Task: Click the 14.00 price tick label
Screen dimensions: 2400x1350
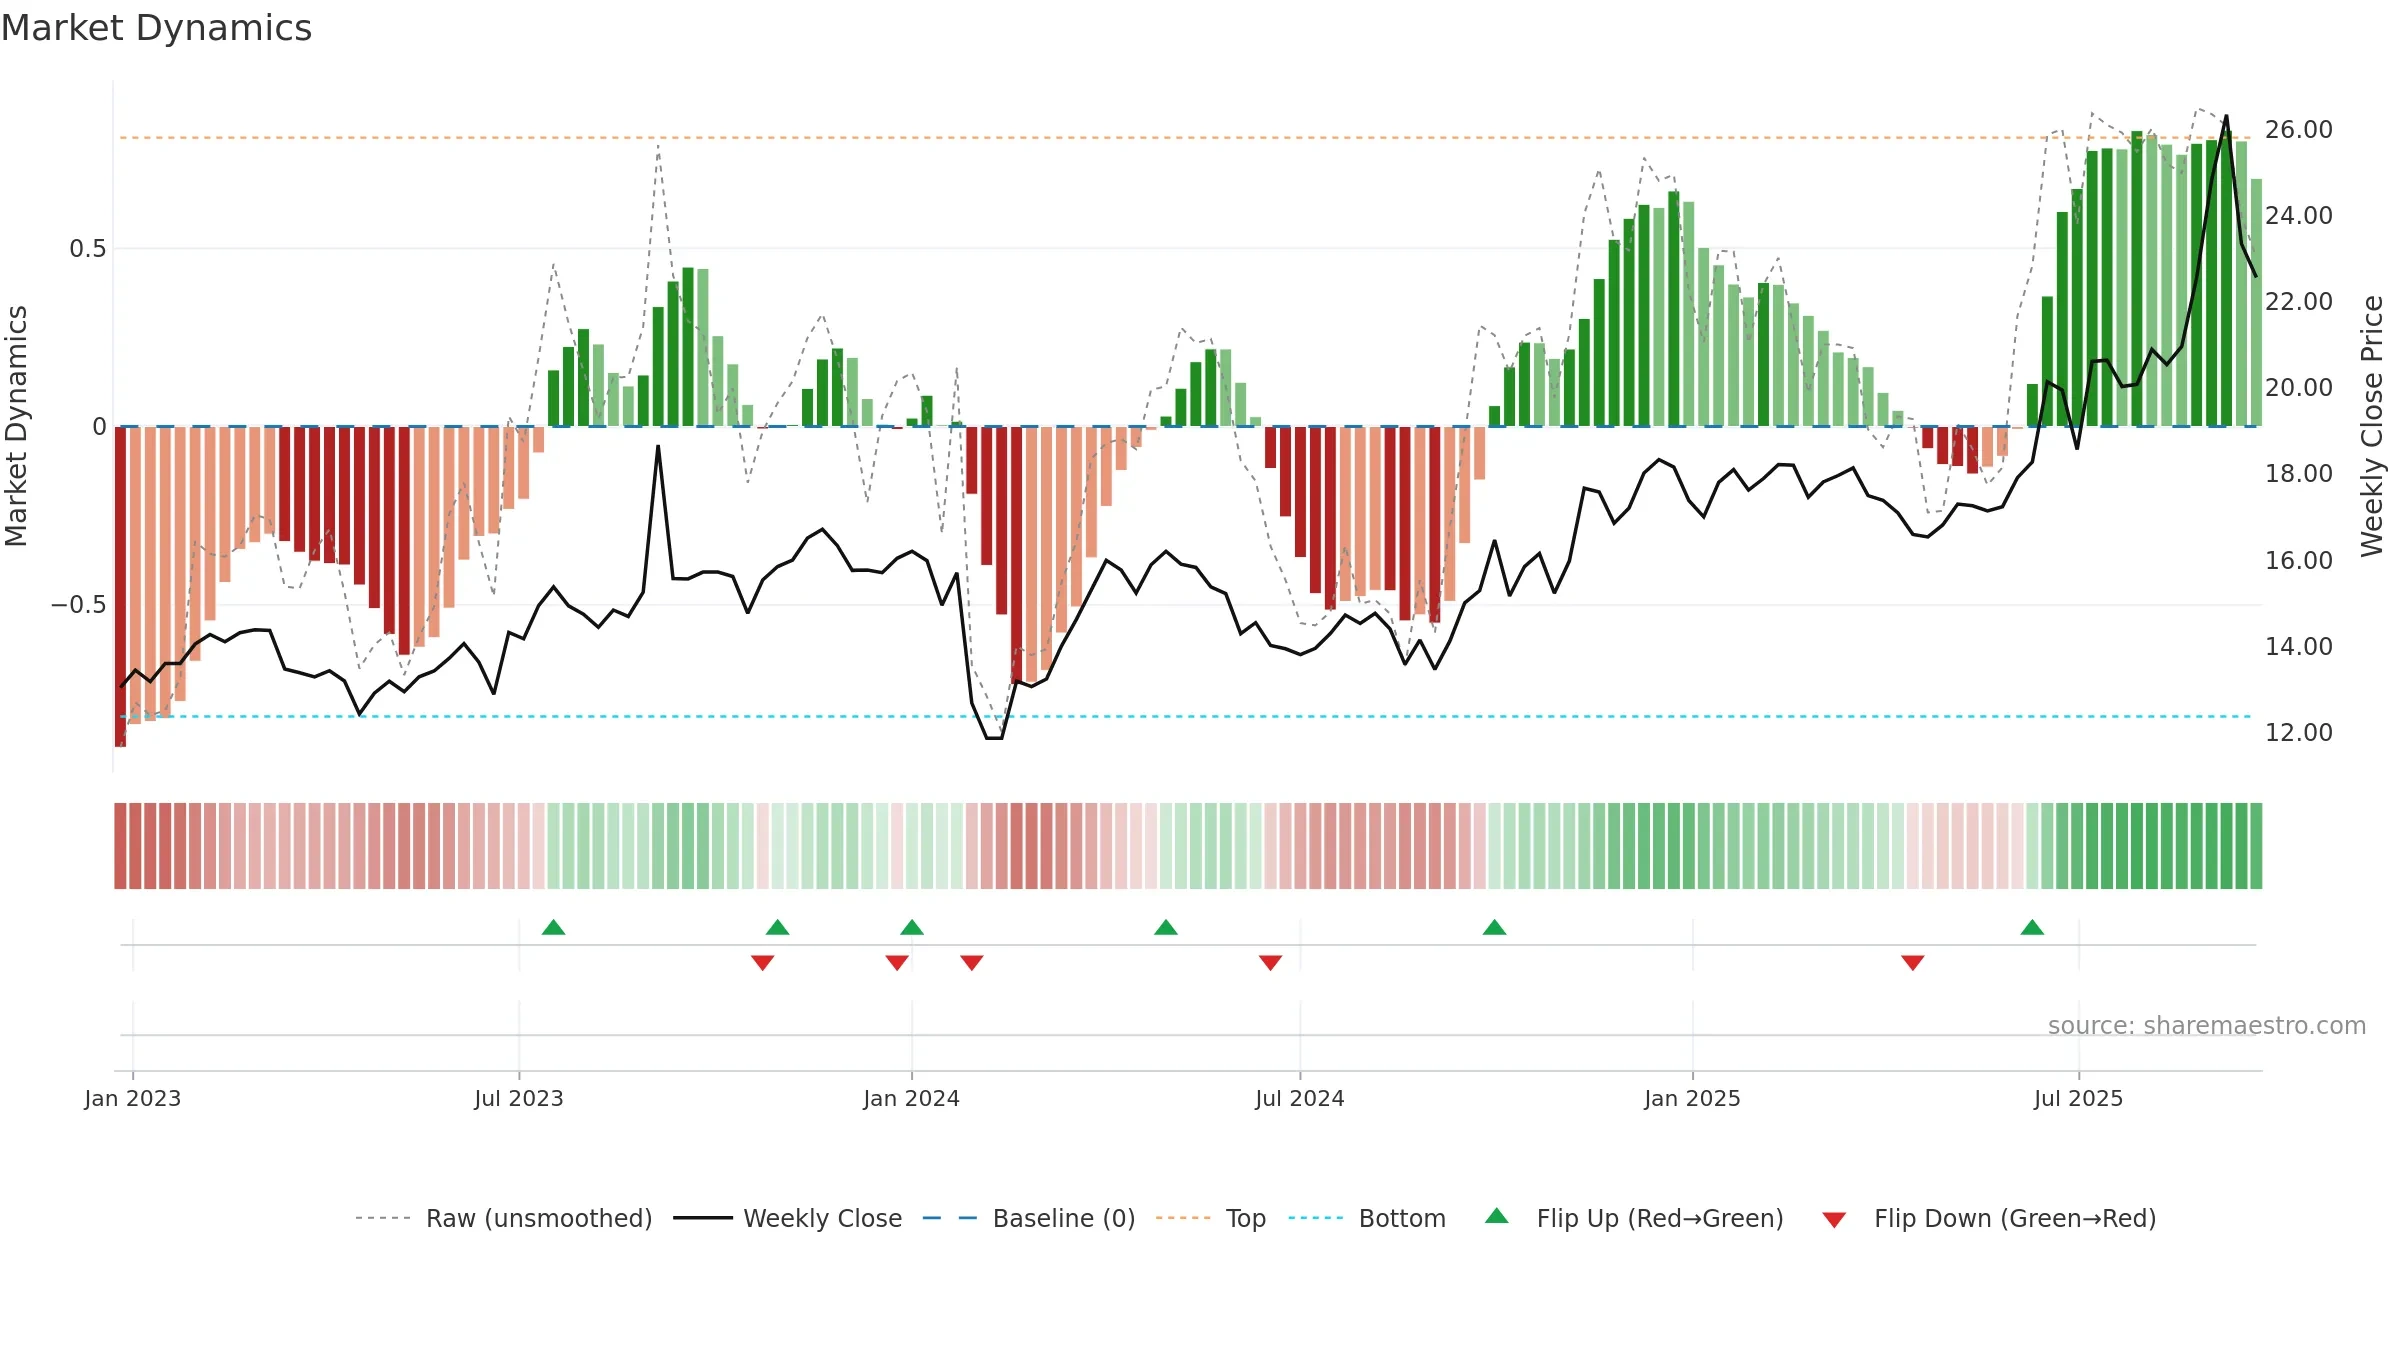Action: pos(2299,647)
